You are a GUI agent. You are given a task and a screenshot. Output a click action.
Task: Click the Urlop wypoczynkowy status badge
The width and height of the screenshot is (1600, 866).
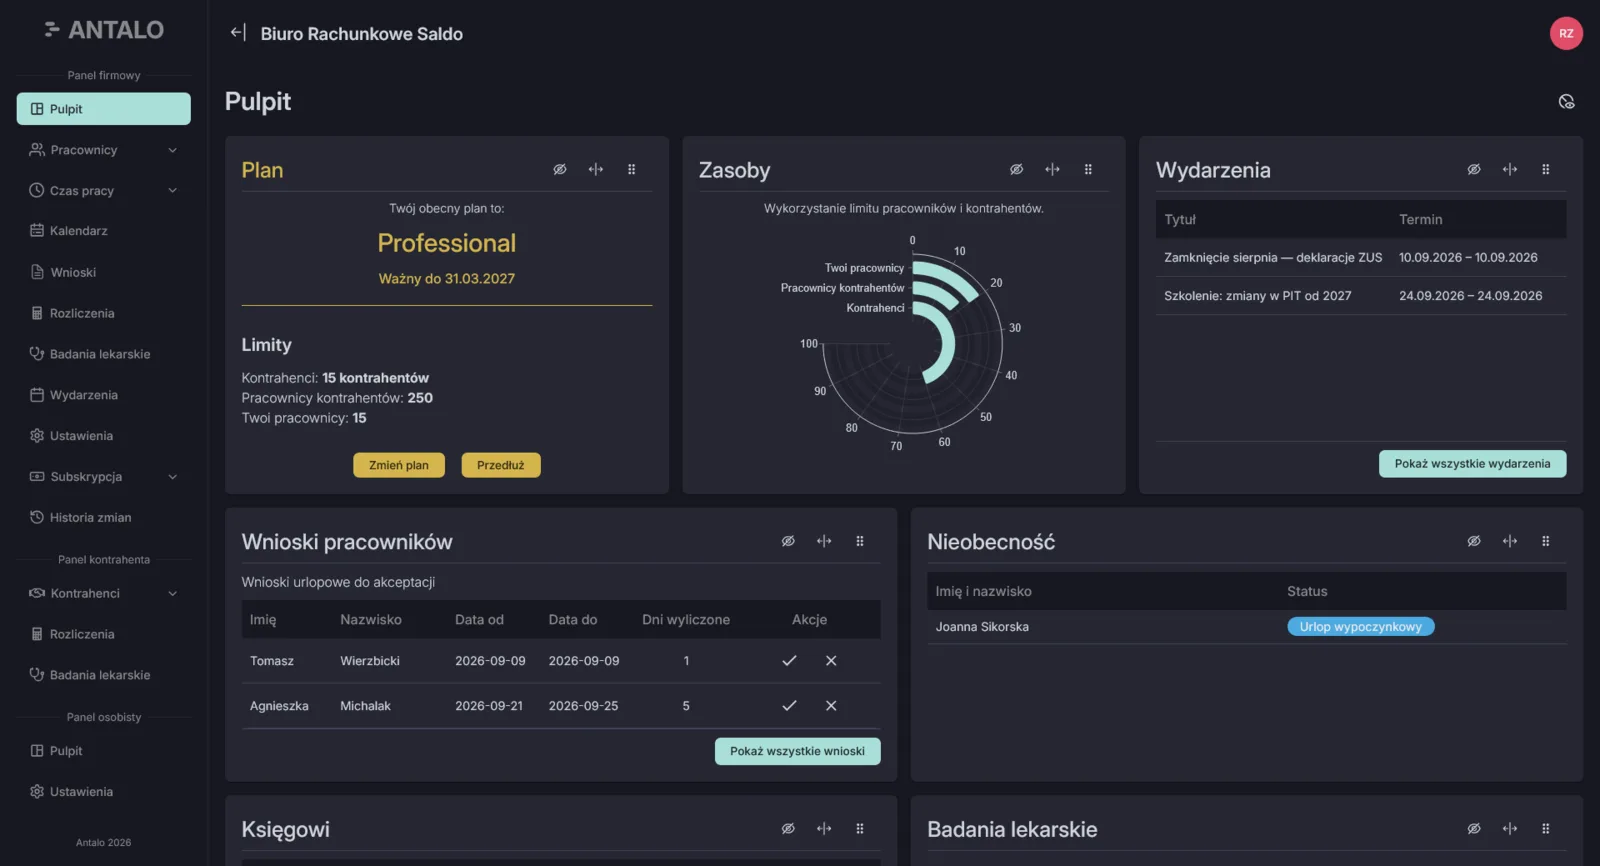point(1361,627)
